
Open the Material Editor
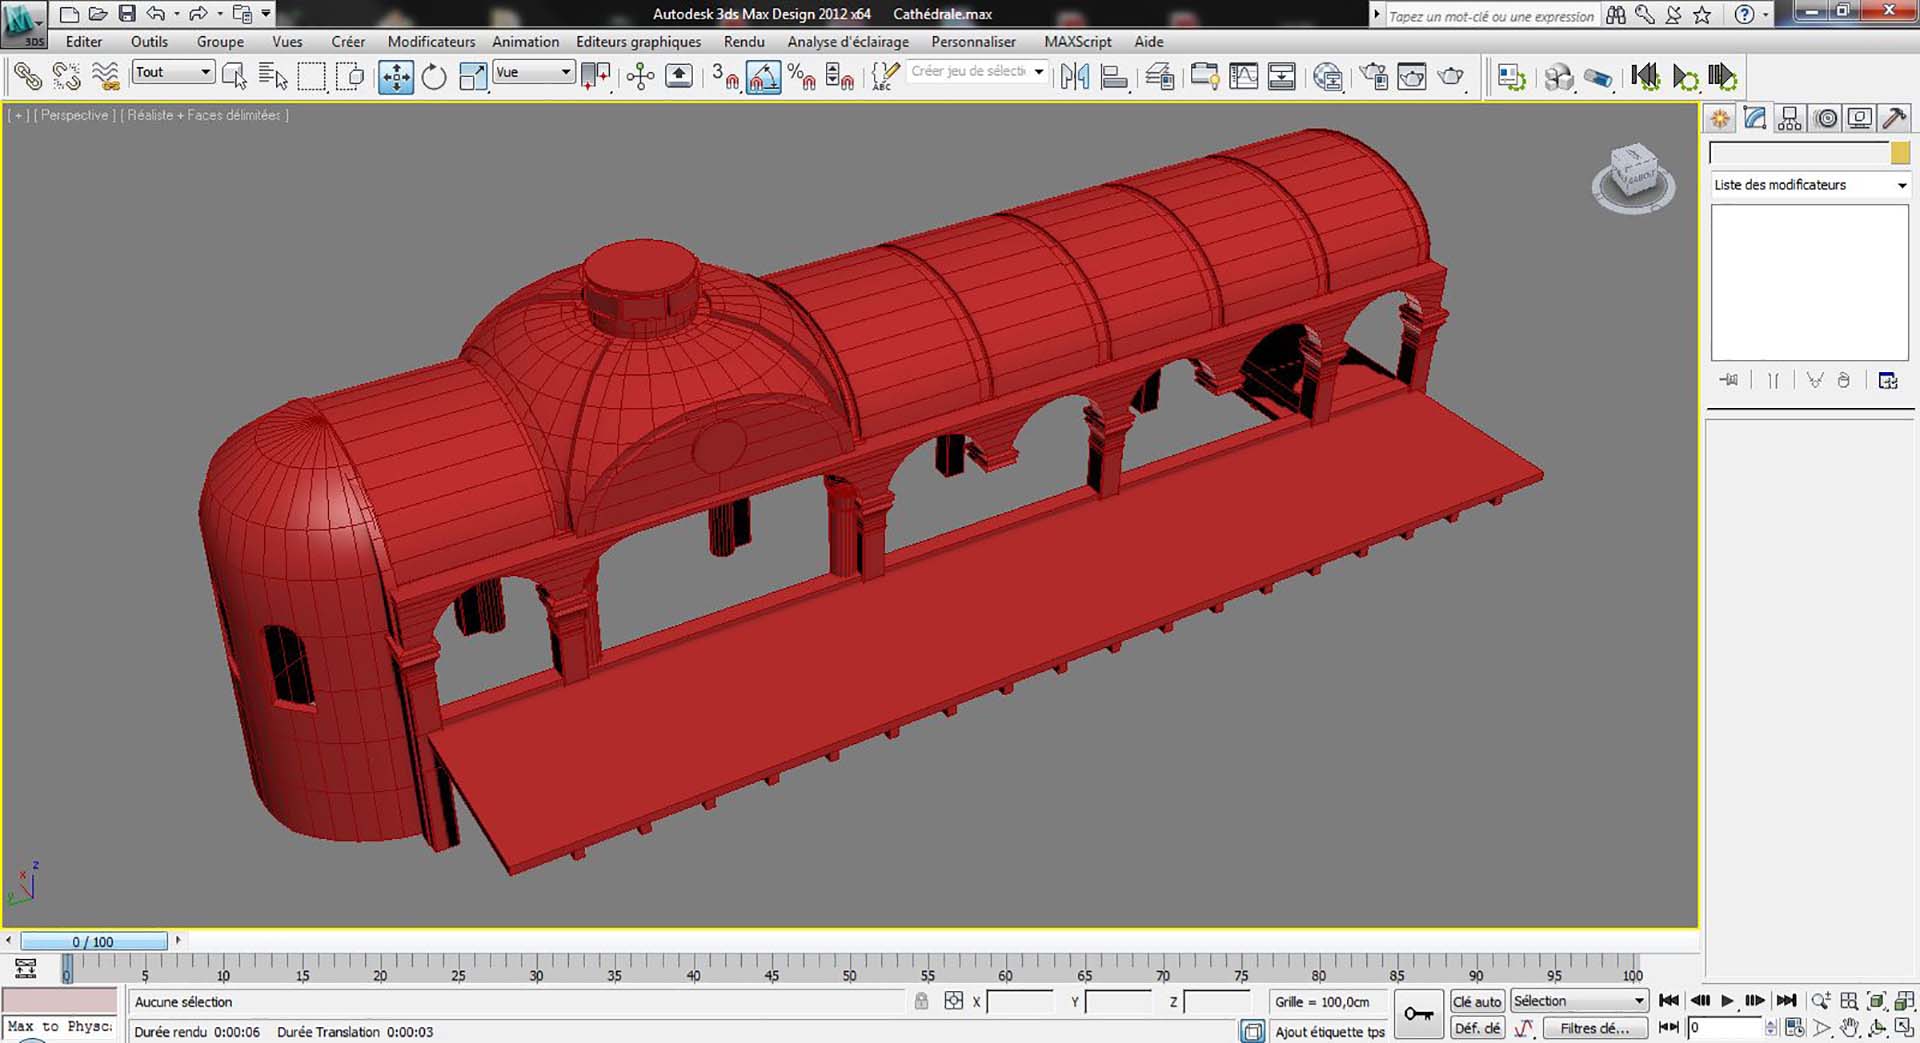1328,77
